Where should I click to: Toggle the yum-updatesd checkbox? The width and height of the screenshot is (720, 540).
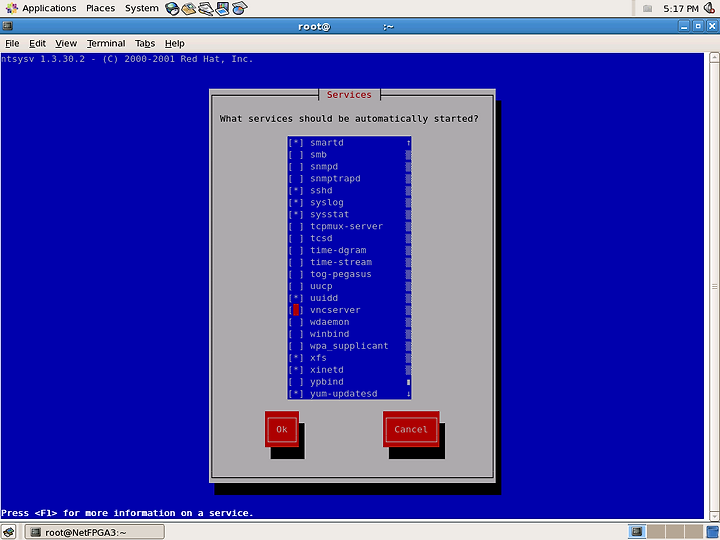coord(296,394)
